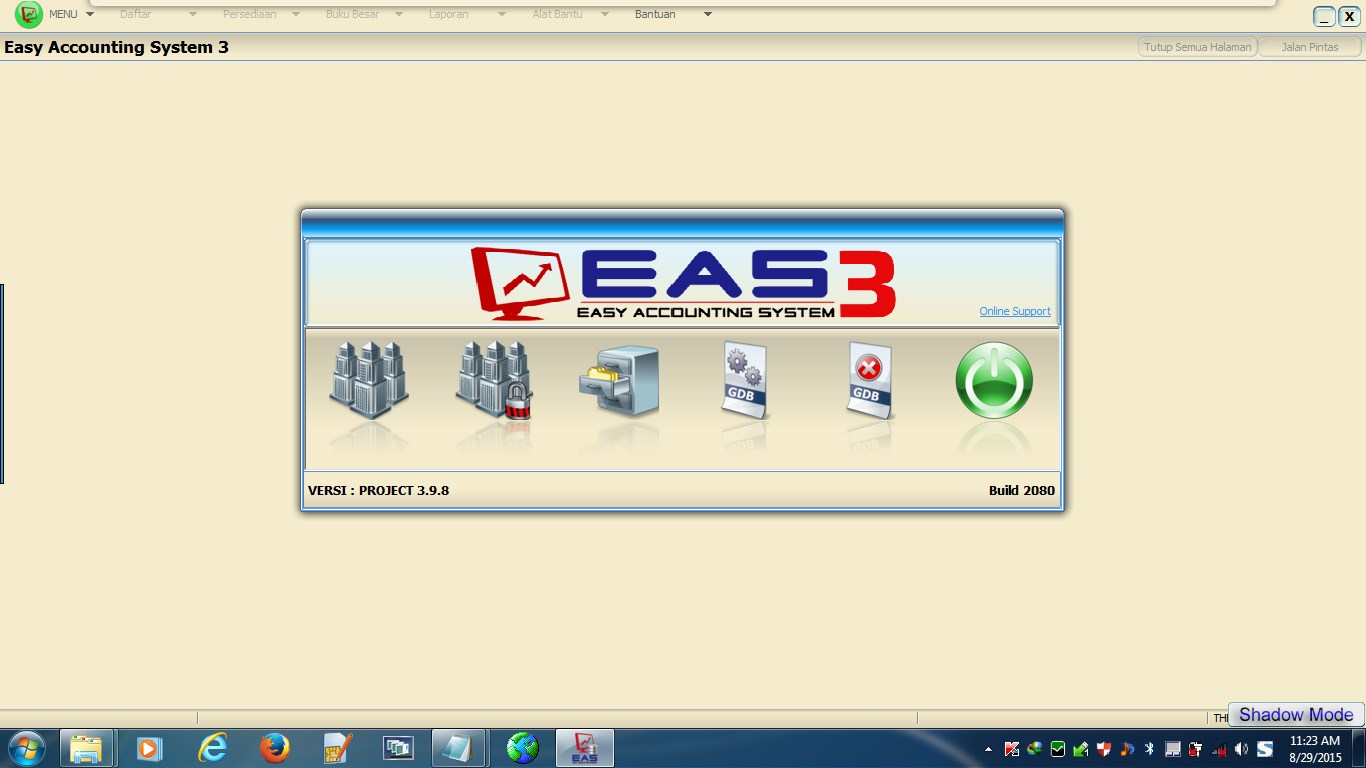The image size is (1366, 768).
Task: Click the Tutup Semua Halaman button
Action: click(1197, 47)
